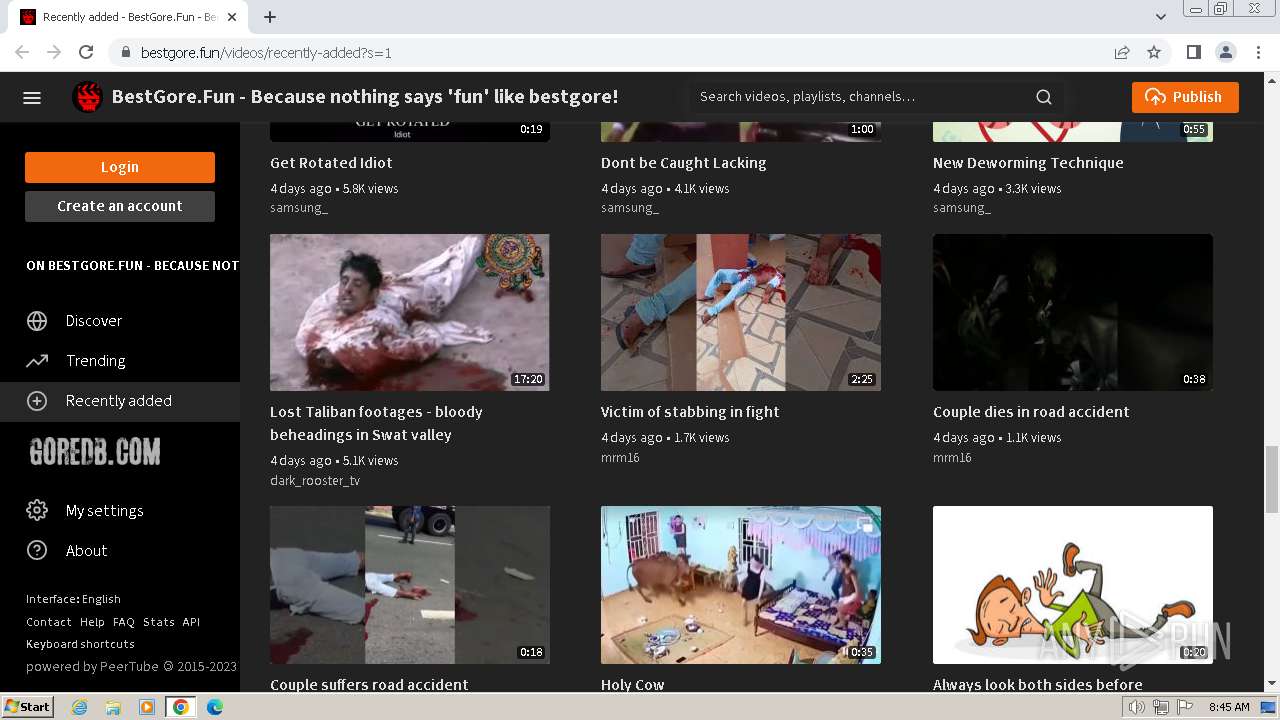
Task: Click the volume tray icon
Action: pyautogui.click(x=1137, y=707)
